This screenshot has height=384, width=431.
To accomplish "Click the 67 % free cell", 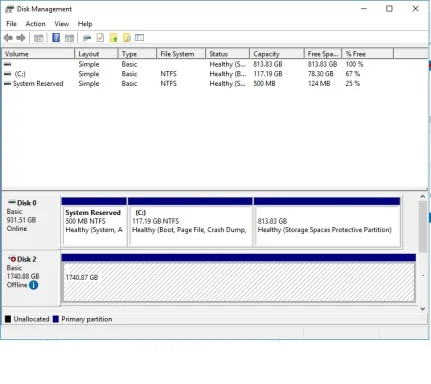I will 353,74.
